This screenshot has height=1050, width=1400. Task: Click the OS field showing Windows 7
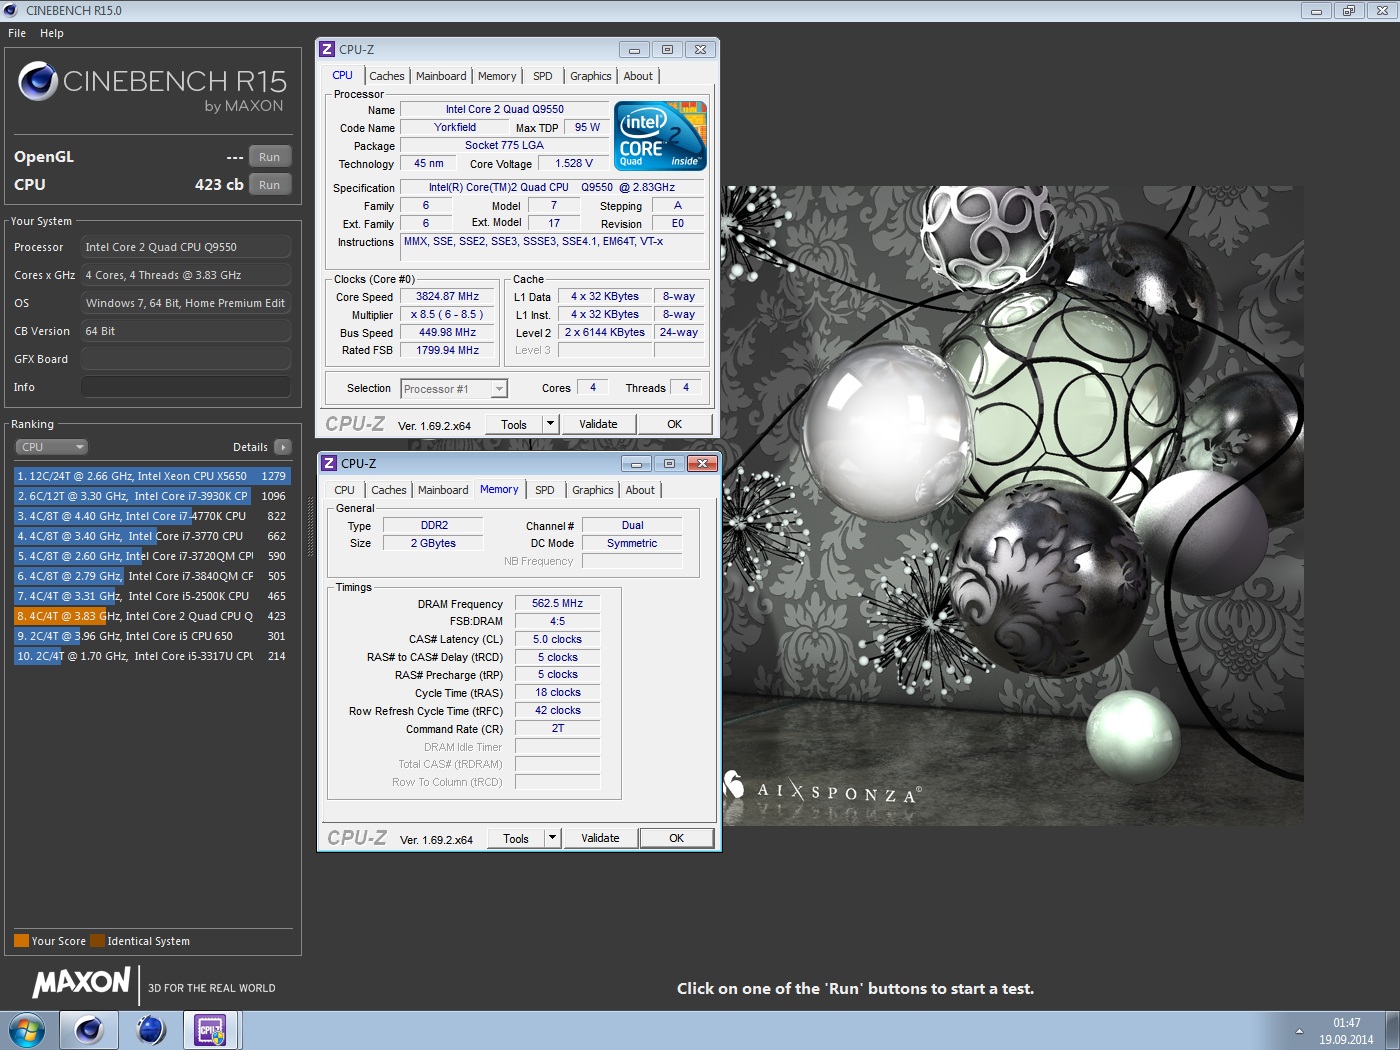tap(186, 303)
